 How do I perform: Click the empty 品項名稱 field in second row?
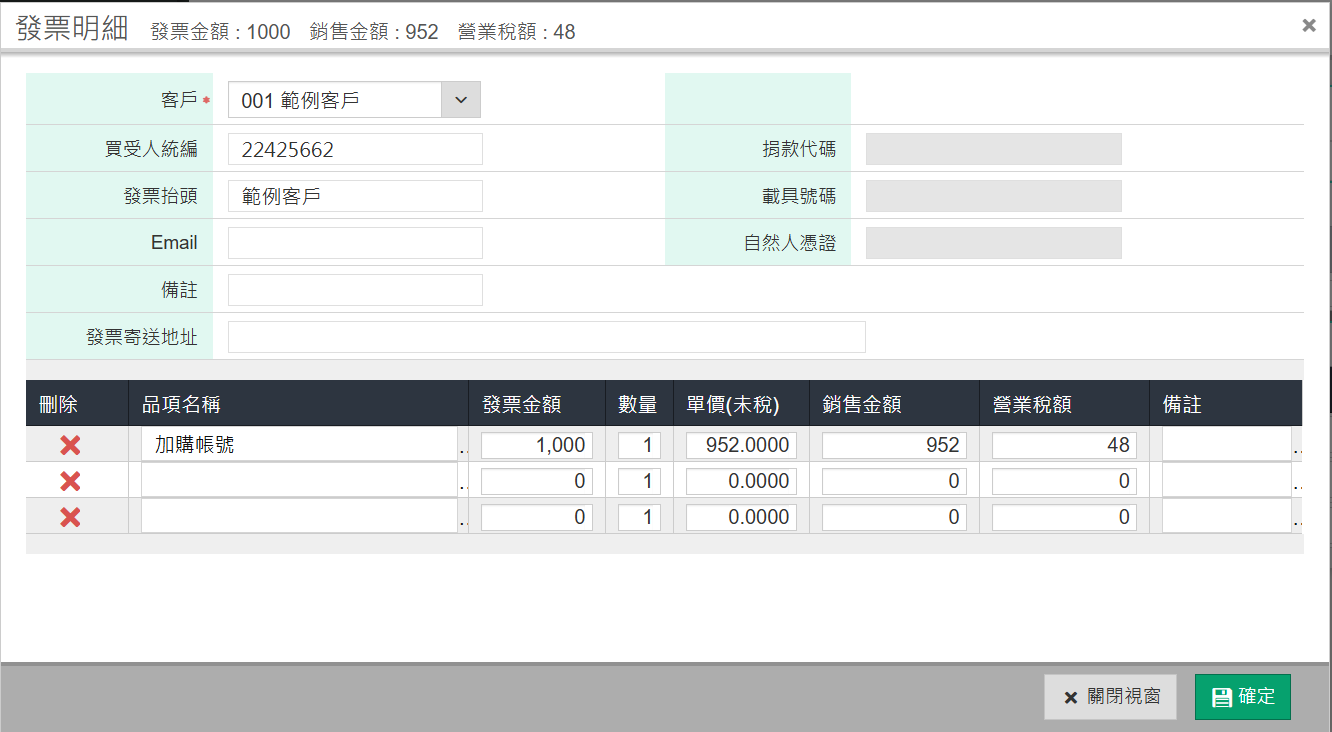click(x=298, y=482)
